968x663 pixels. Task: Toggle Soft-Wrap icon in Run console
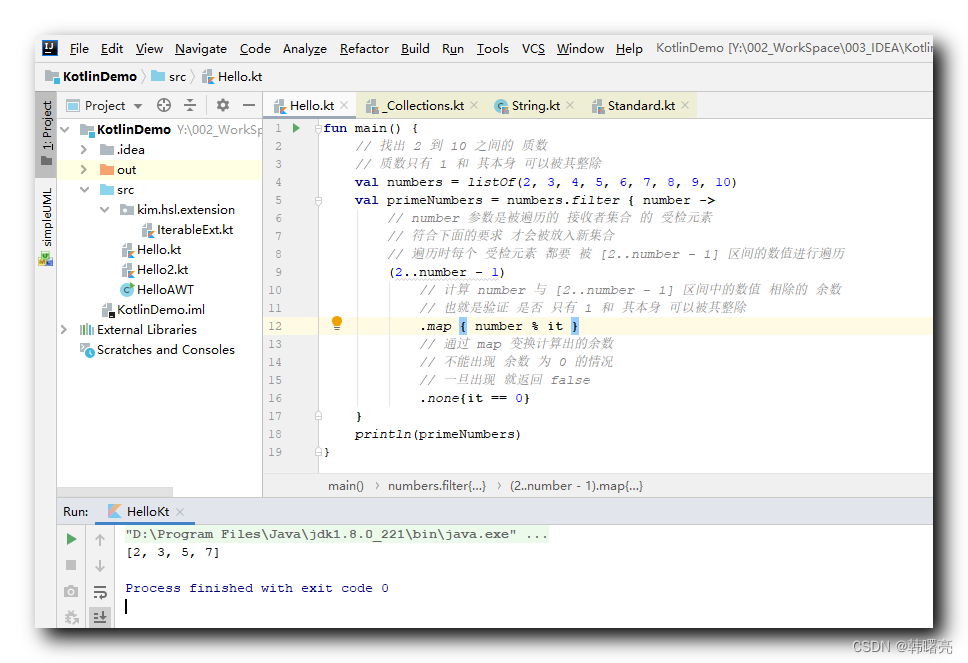tap(99, 591)
